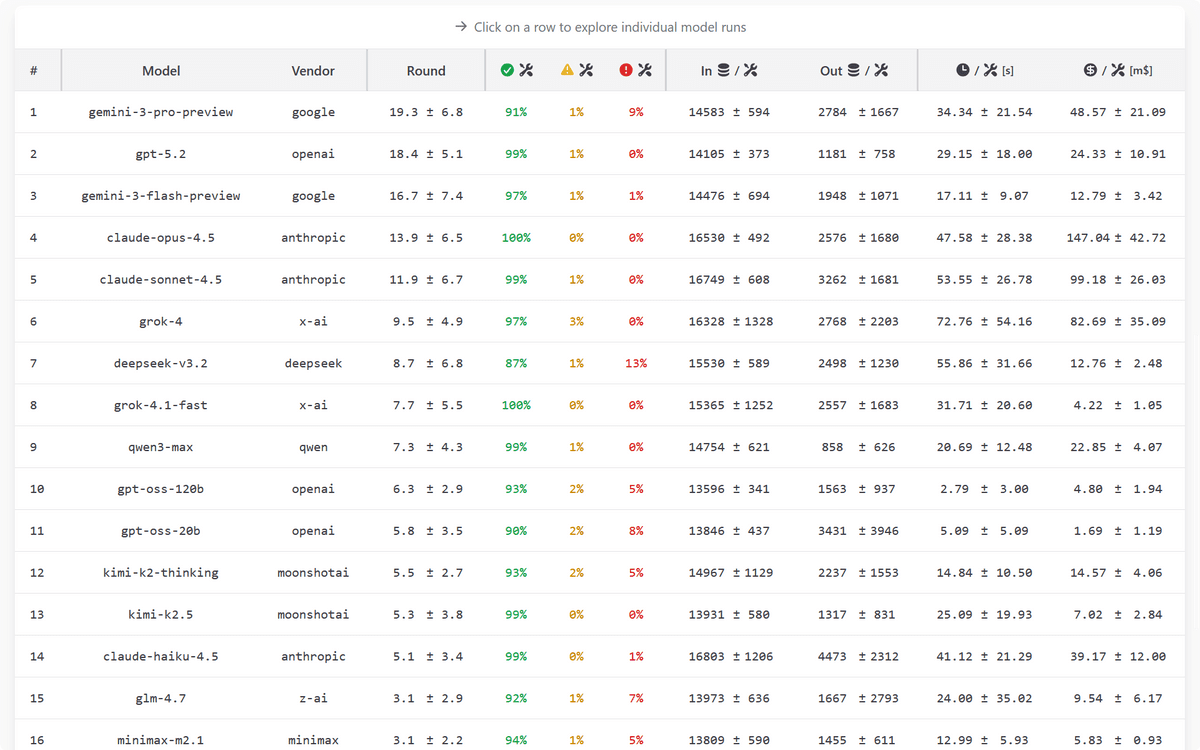Sort by the Round column header

(426, 71)
